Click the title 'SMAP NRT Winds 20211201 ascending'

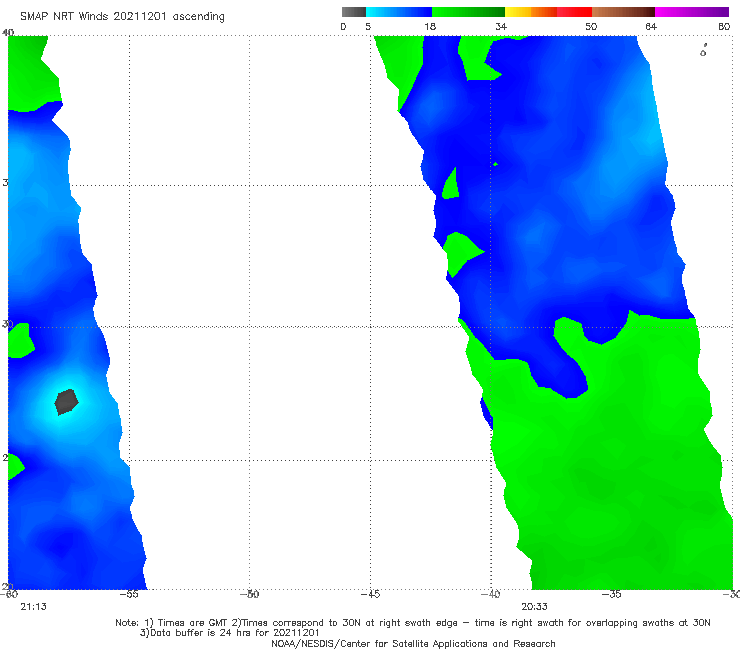coord(122,16)
